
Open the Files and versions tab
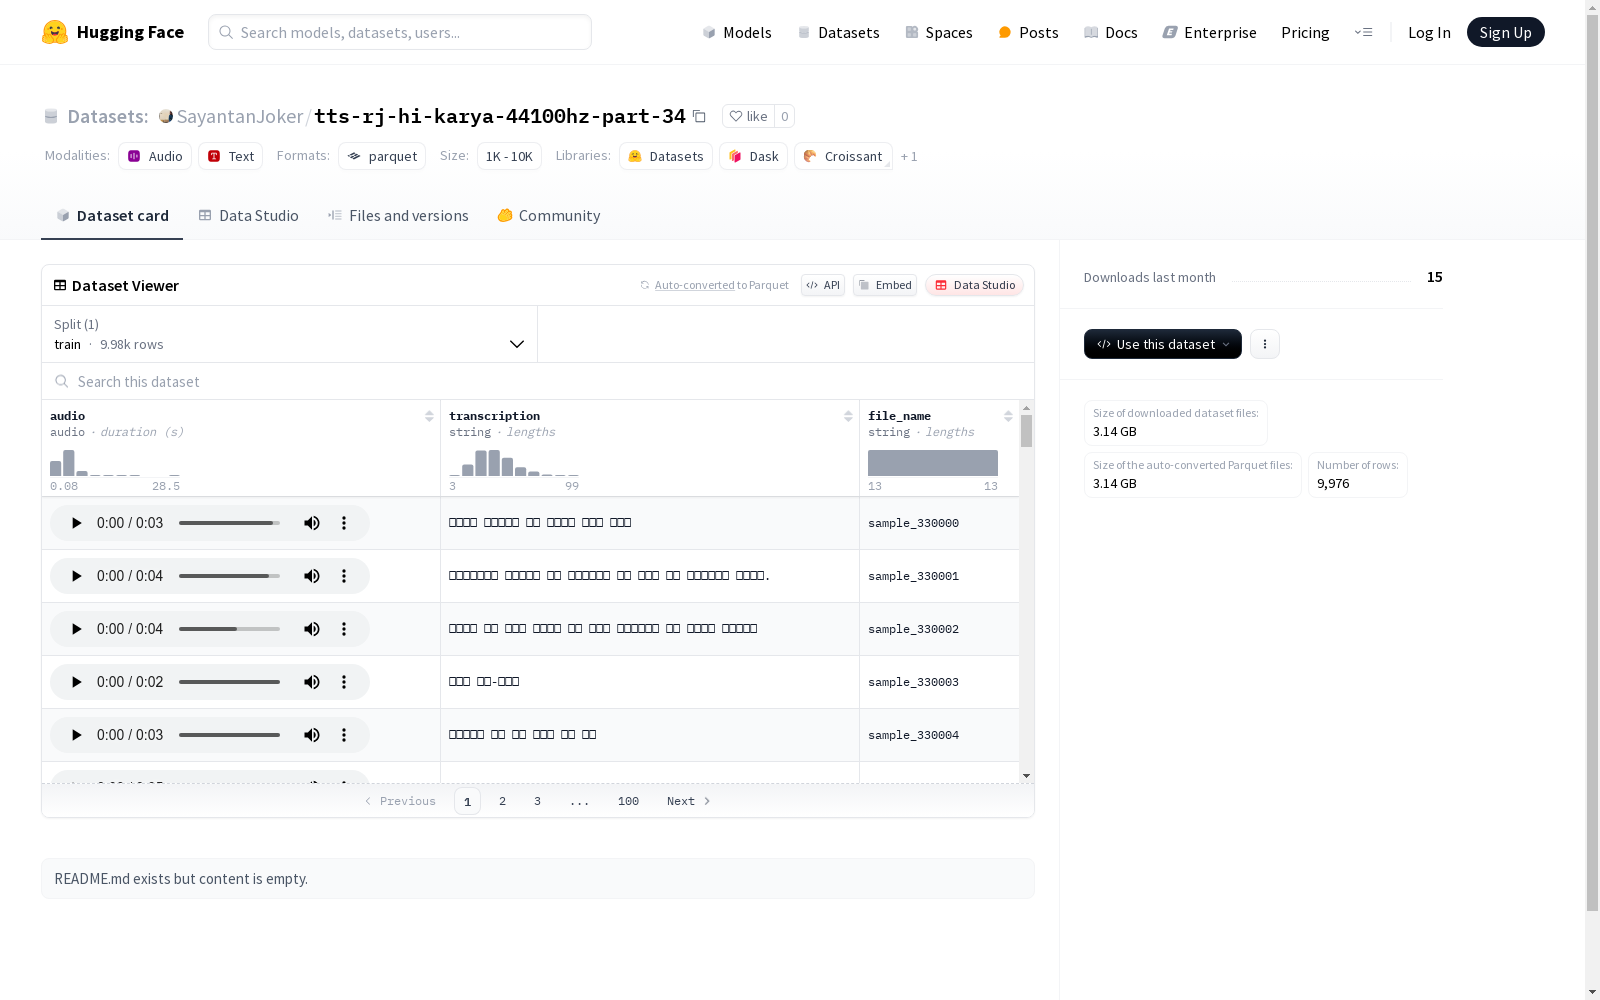[398, 216]
